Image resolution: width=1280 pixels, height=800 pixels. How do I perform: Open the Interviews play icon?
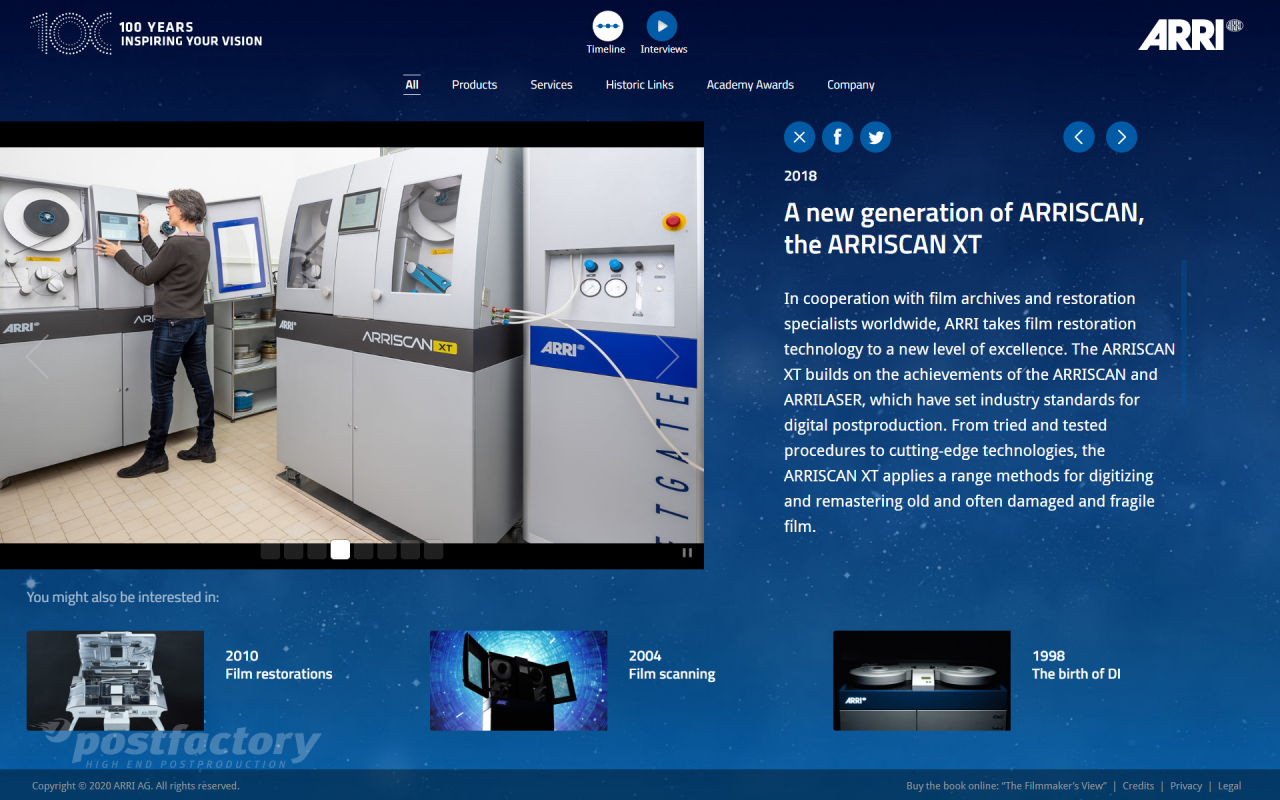[662, 26]
